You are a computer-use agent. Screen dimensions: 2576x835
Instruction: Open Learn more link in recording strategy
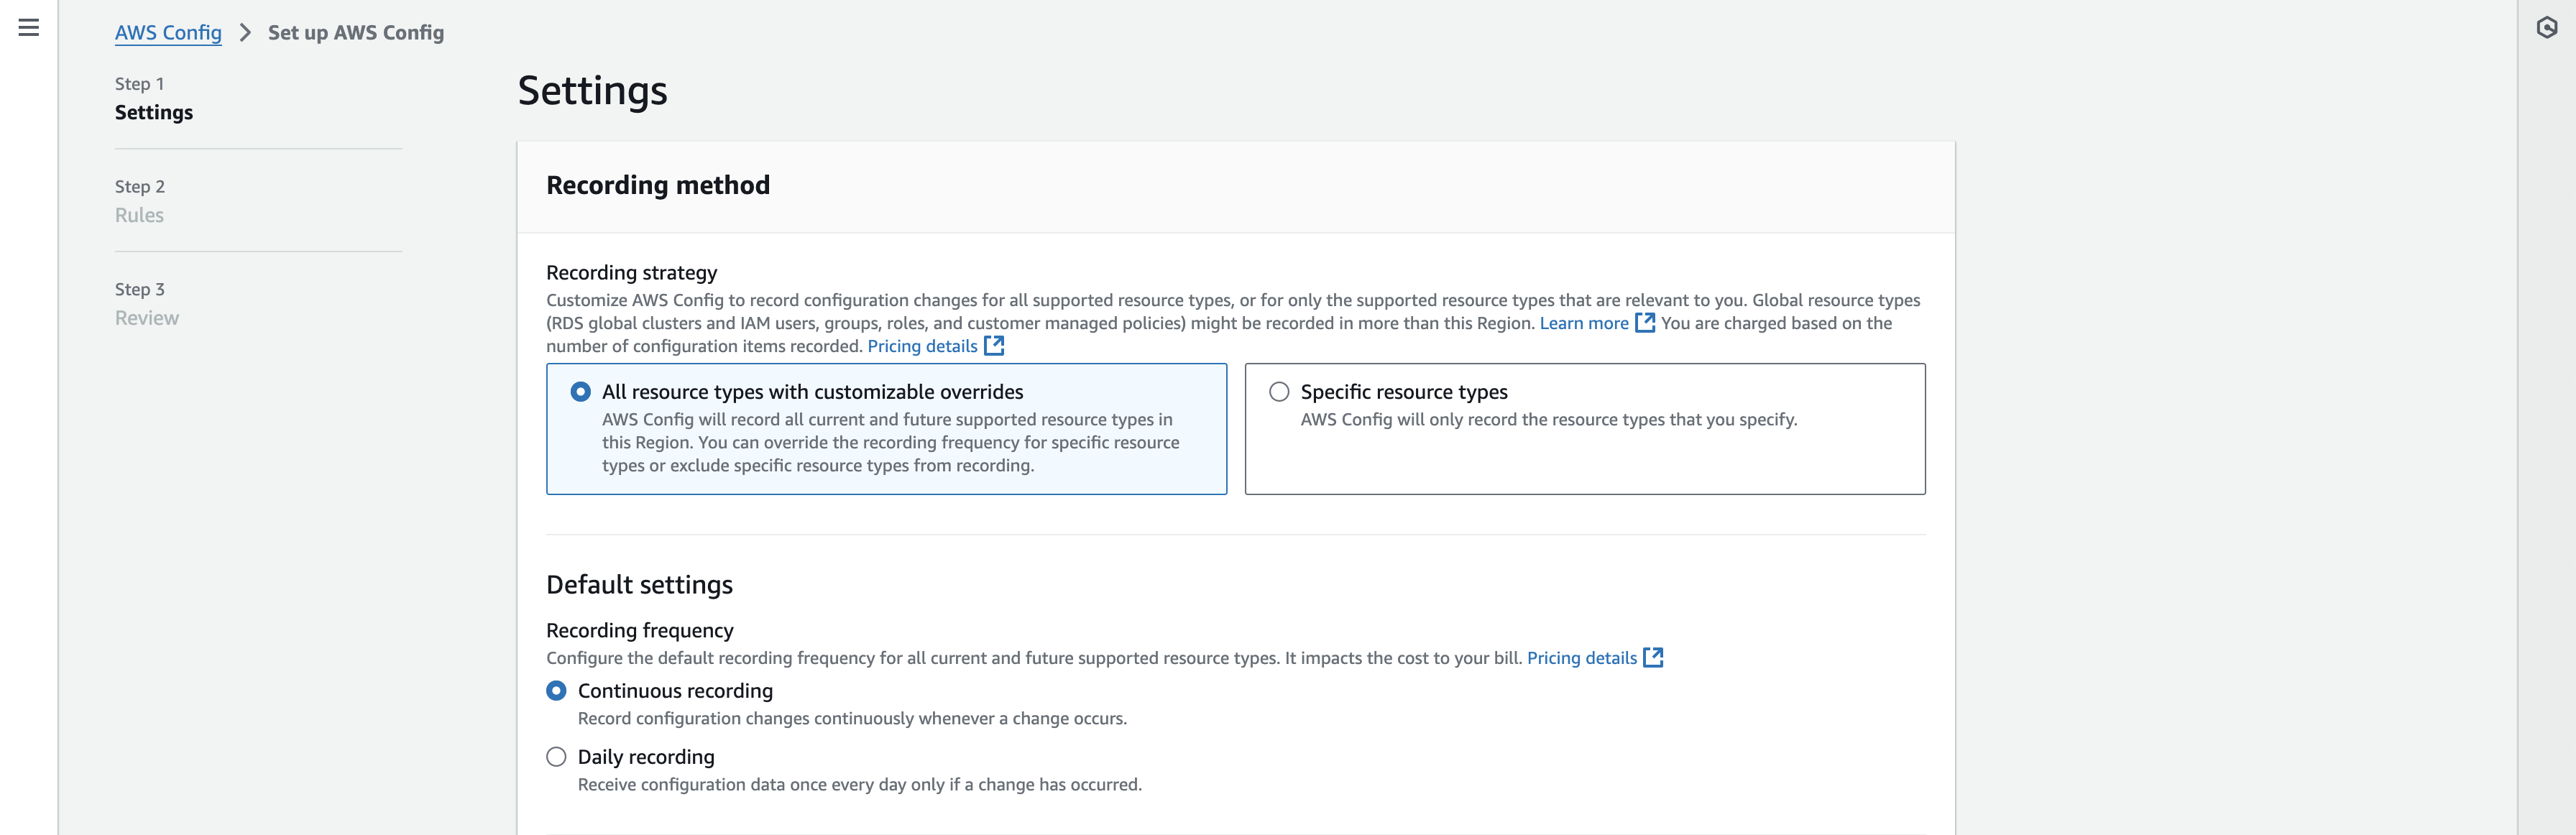click(1584, 323)
